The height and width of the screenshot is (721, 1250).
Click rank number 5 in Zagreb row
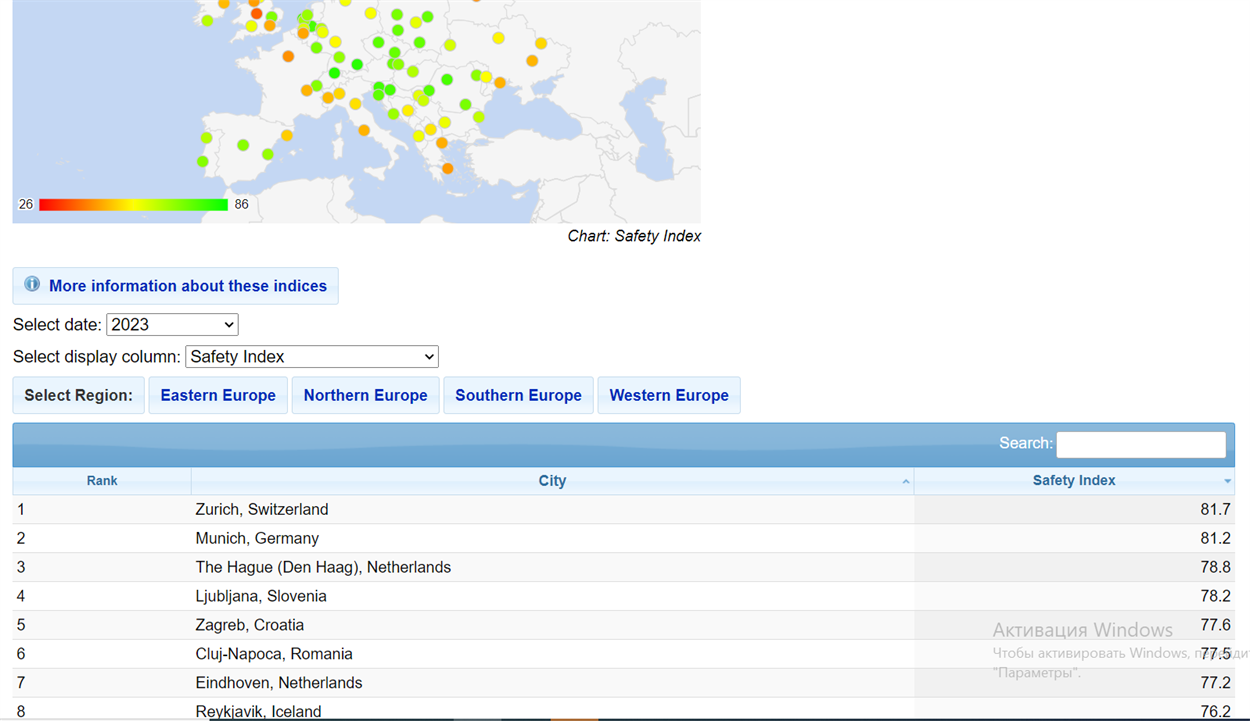(21, 625)
